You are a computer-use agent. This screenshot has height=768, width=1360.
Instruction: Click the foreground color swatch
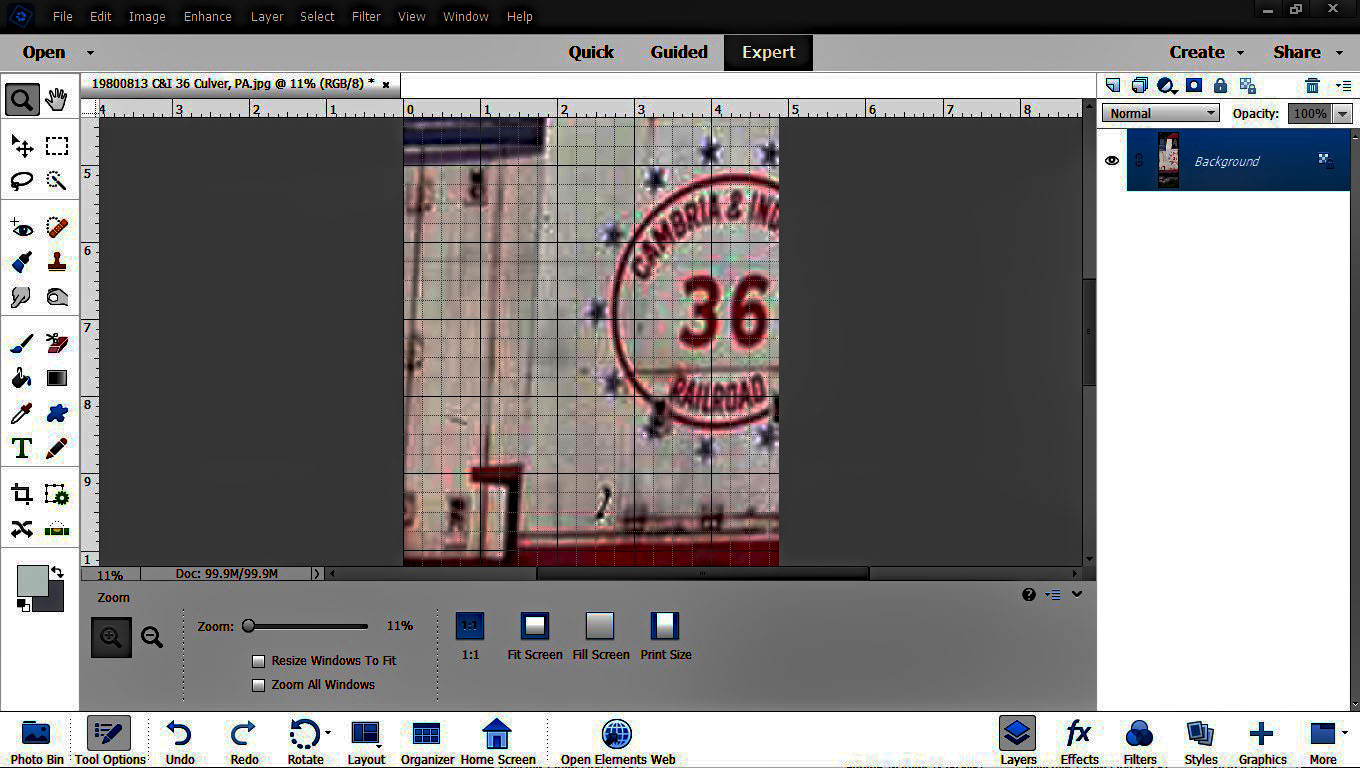pos(32,580)
